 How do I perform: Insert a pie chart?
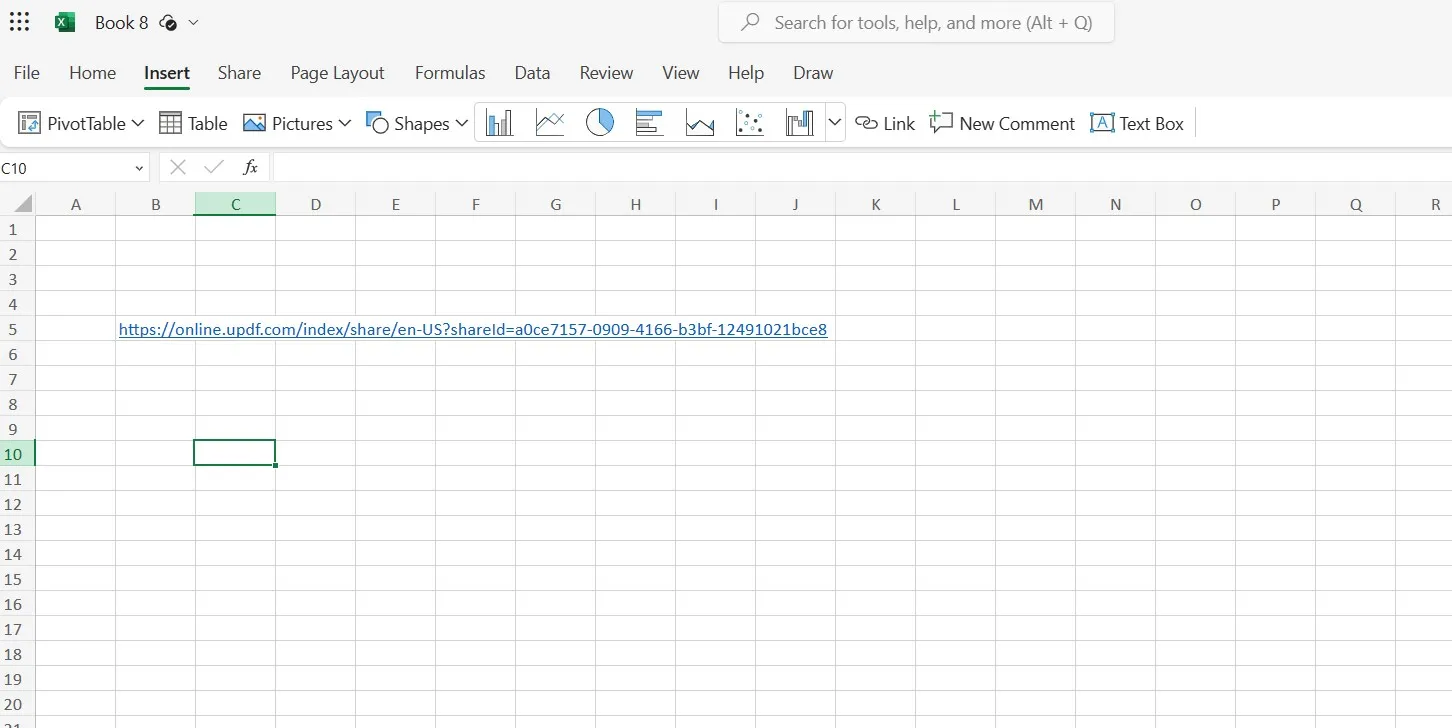click(x=599, y=123)
